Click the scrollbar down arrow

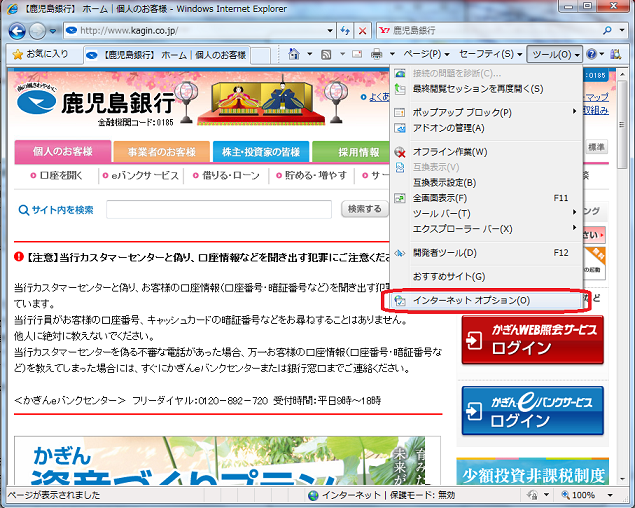(x=622, y=479)
